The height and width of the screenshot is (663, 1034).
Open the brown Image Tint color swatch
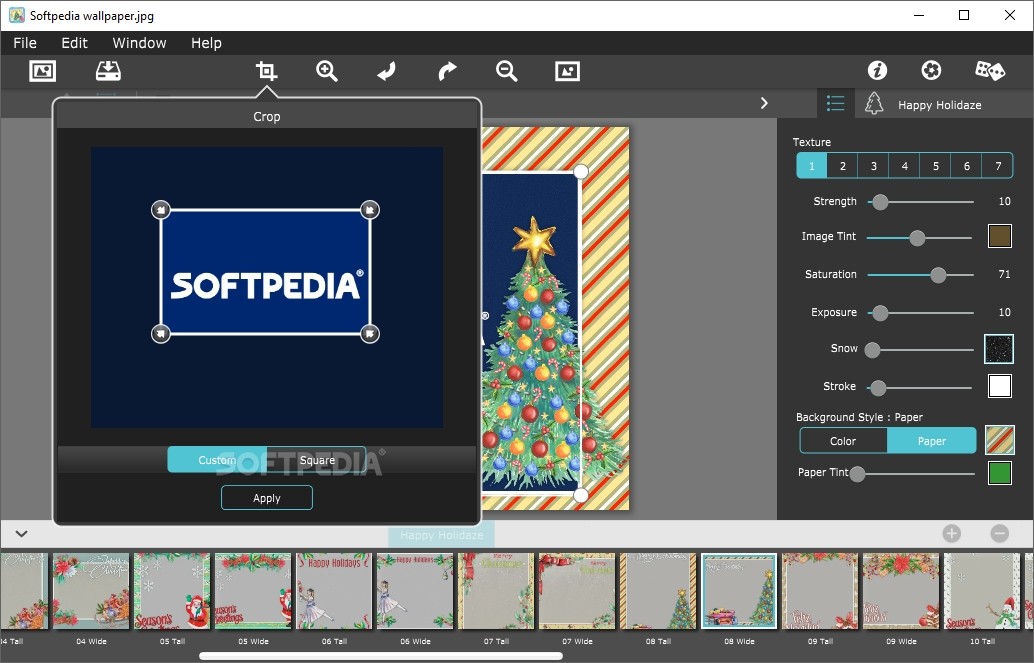tap(1000, 236)
